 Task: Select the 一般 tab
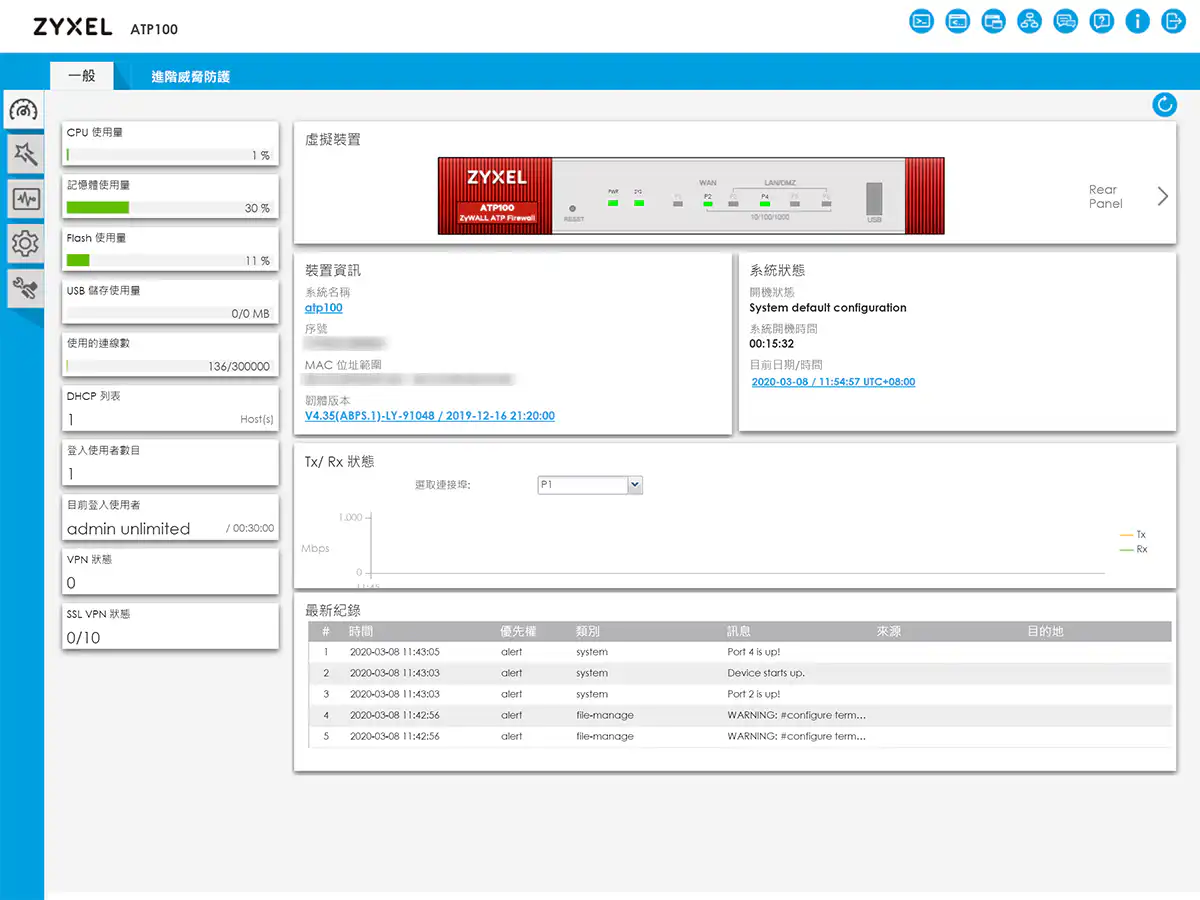[x=81, y=77]
